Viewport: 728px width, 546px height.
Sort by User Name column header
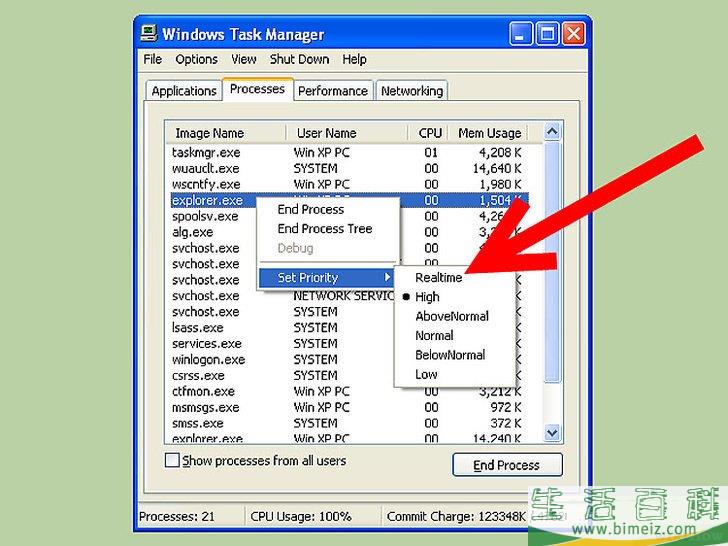(347, 133)
